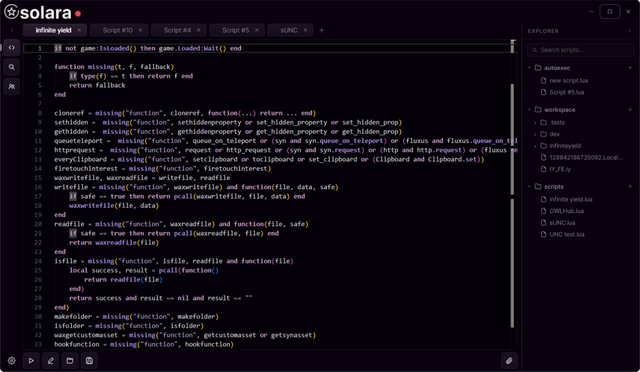This screenshot has width=640, height=372.
Task: Add a file to autoexec folder
Action: (630, 68)
